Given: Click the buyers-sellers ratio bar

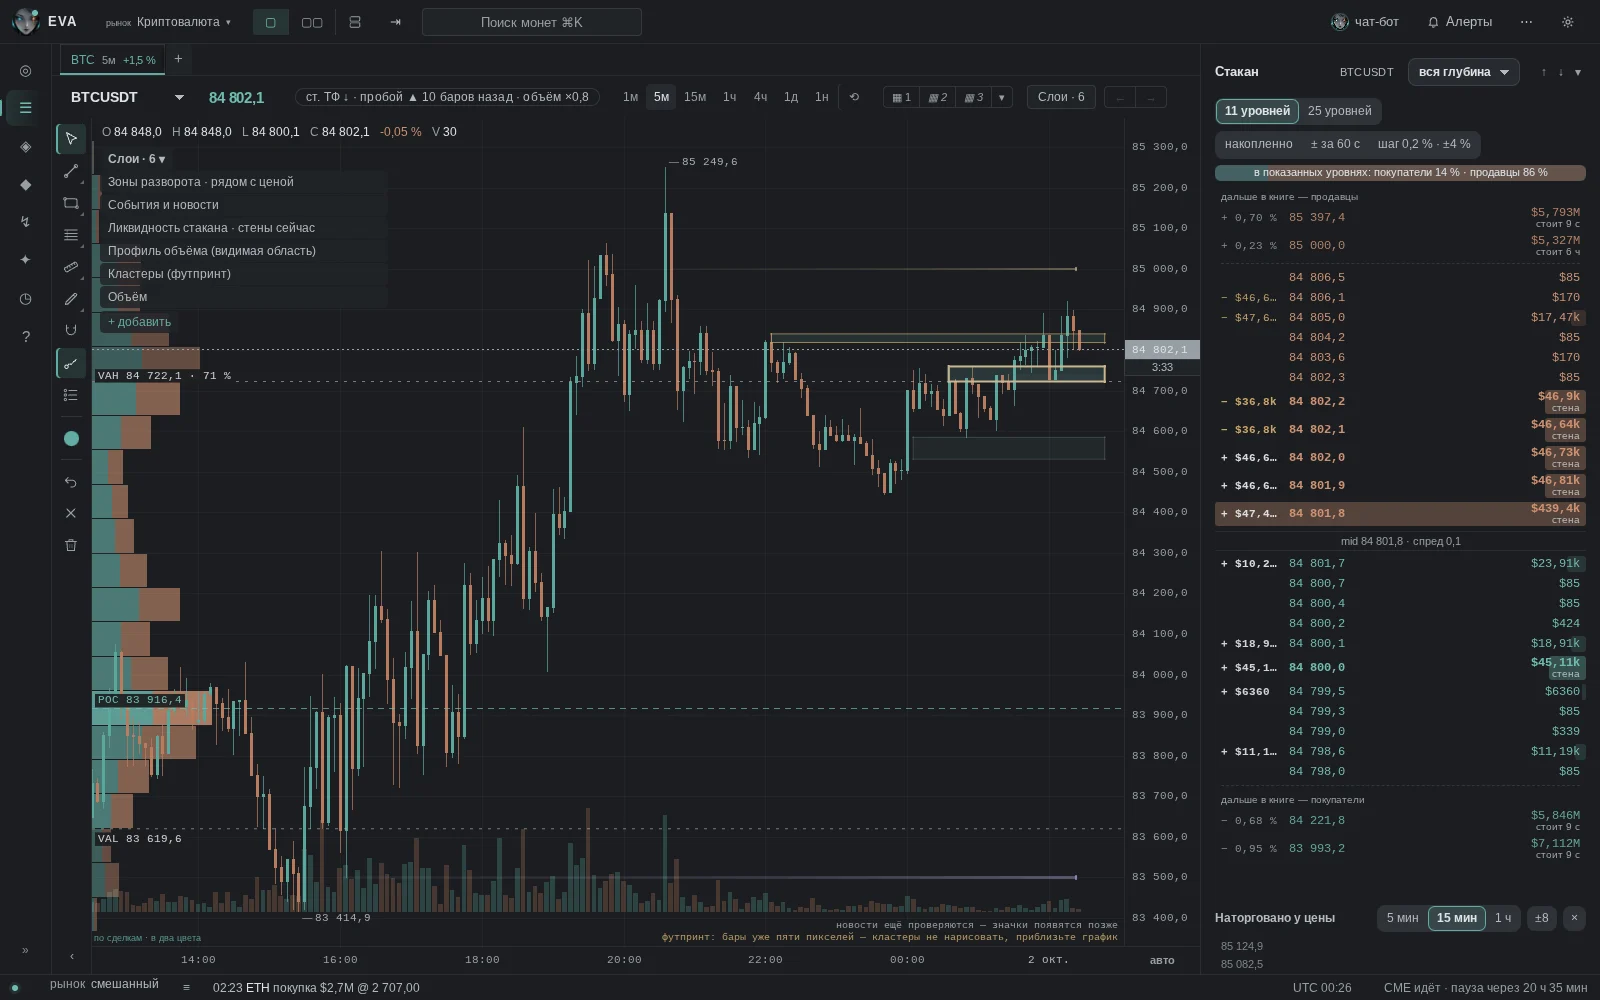Looking at the screenshot, I should click(x=1400, y=173).
